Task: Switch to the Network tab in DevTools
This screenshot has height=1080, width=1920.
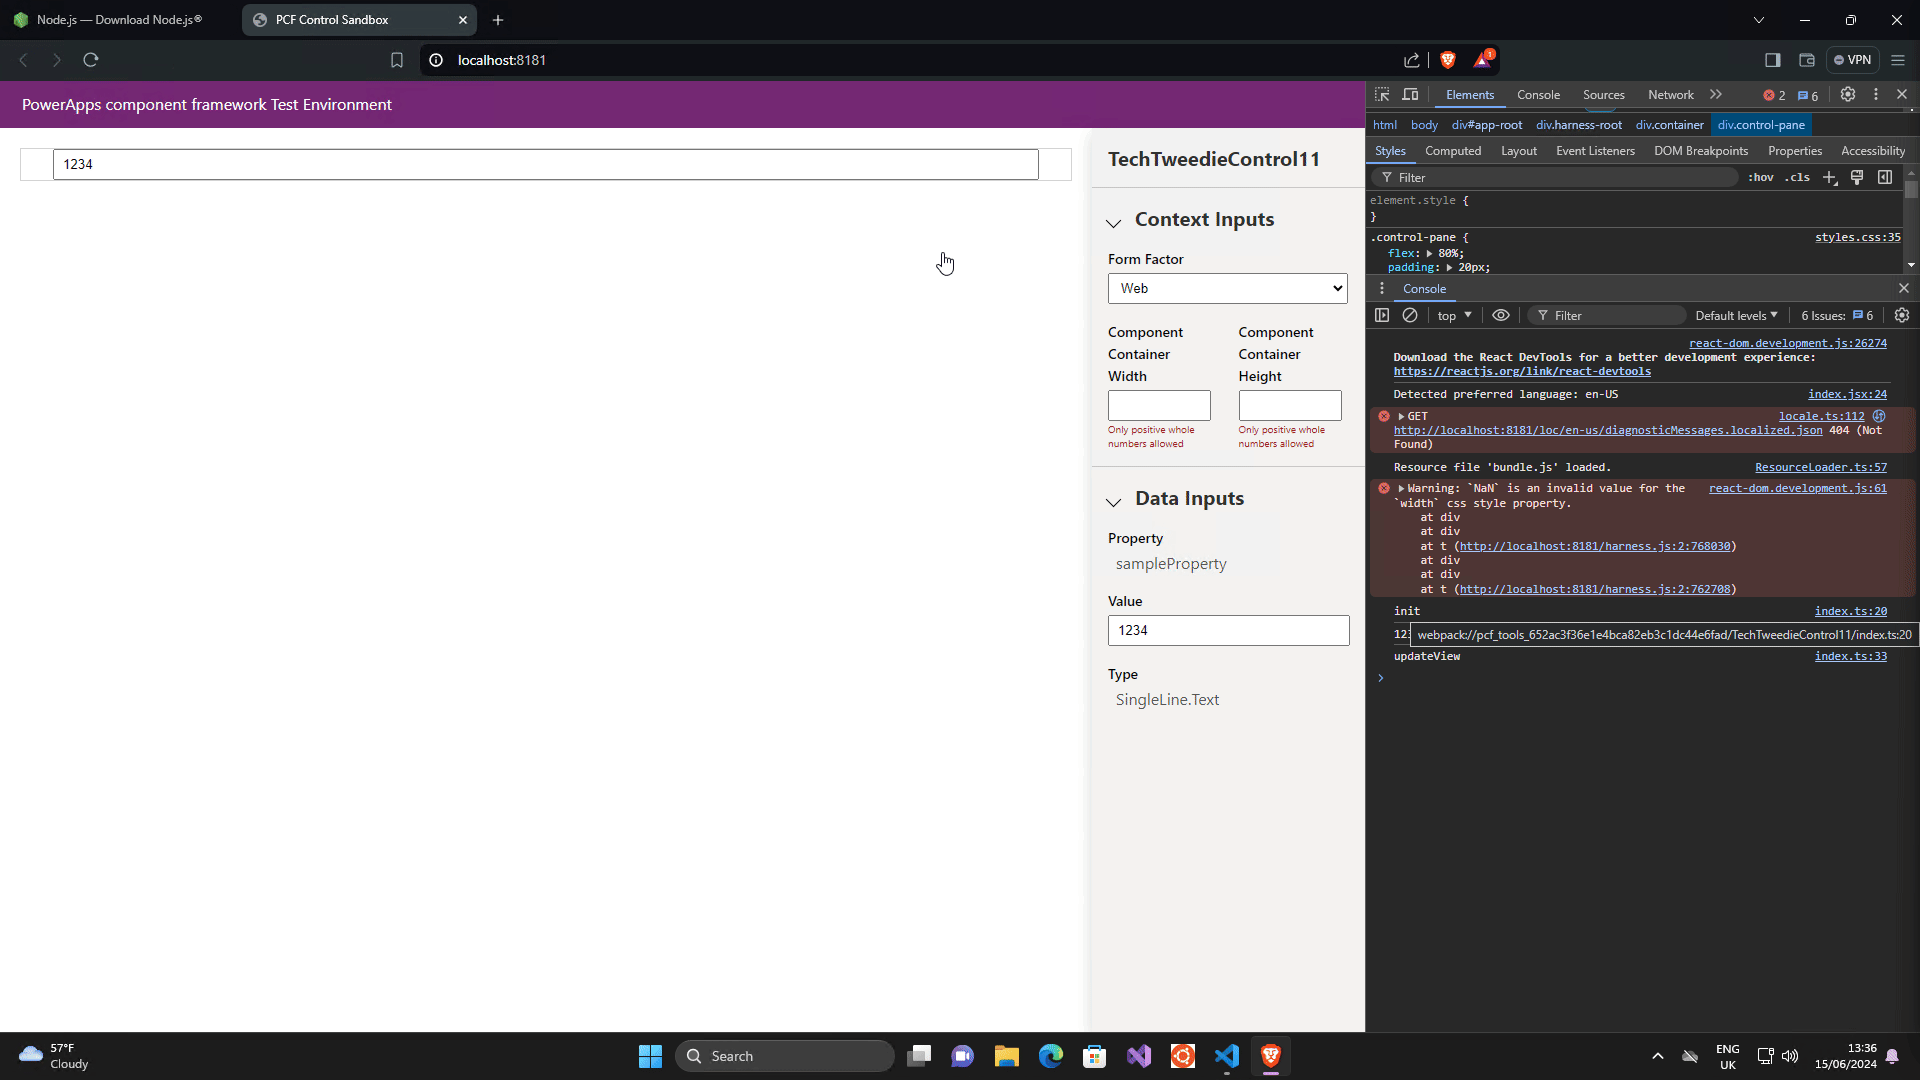Action: click(1670, 95)
